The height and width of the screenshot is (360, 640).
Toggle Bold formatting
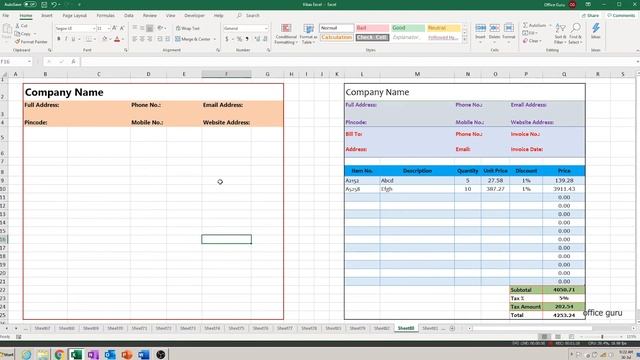point(59,39)
